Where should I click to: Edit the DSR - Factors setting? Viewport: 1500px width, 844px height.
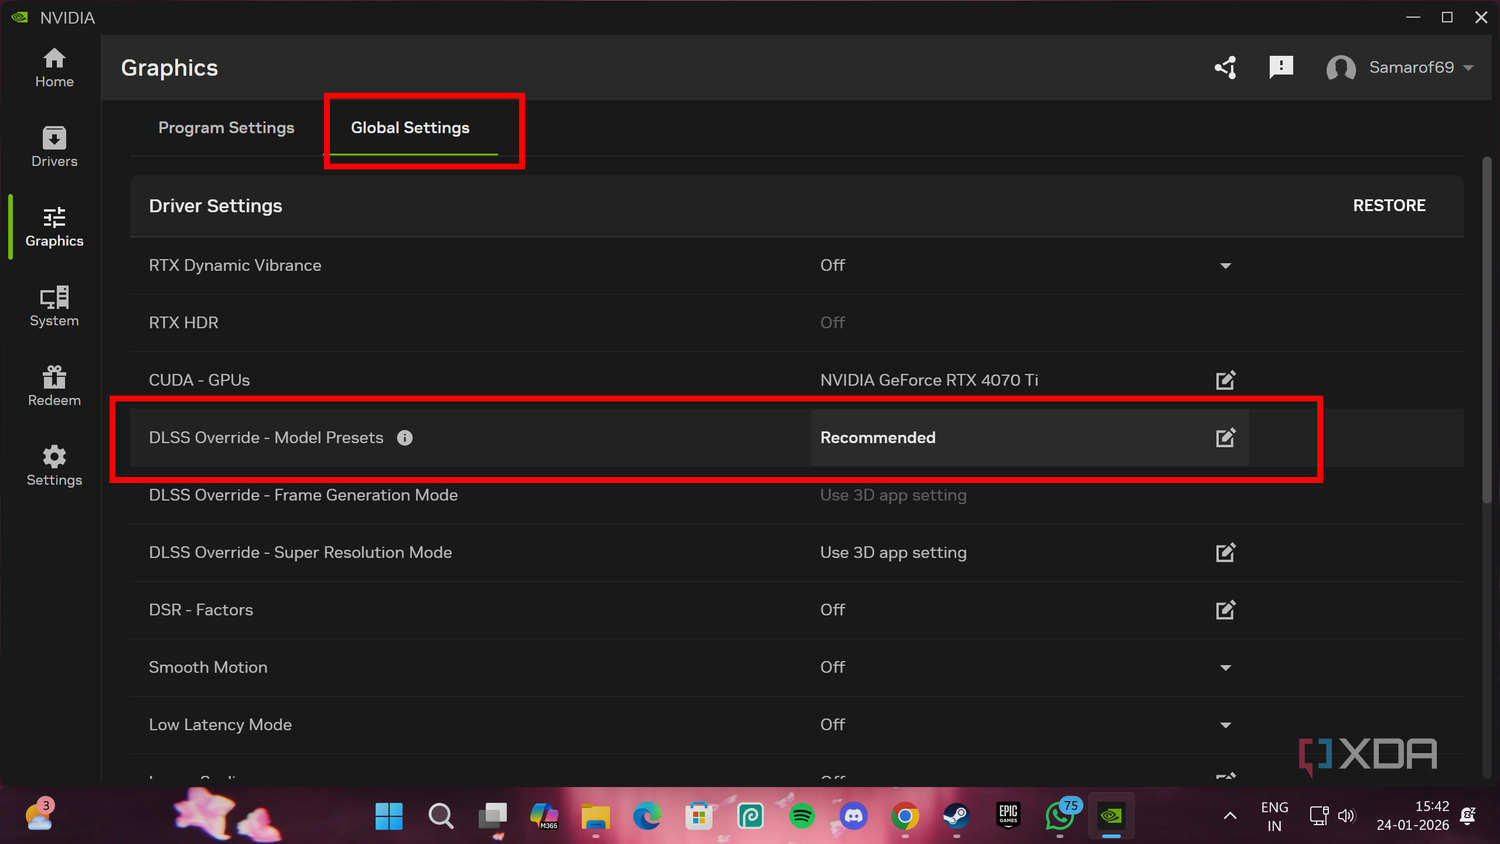tap(1226, 610)
